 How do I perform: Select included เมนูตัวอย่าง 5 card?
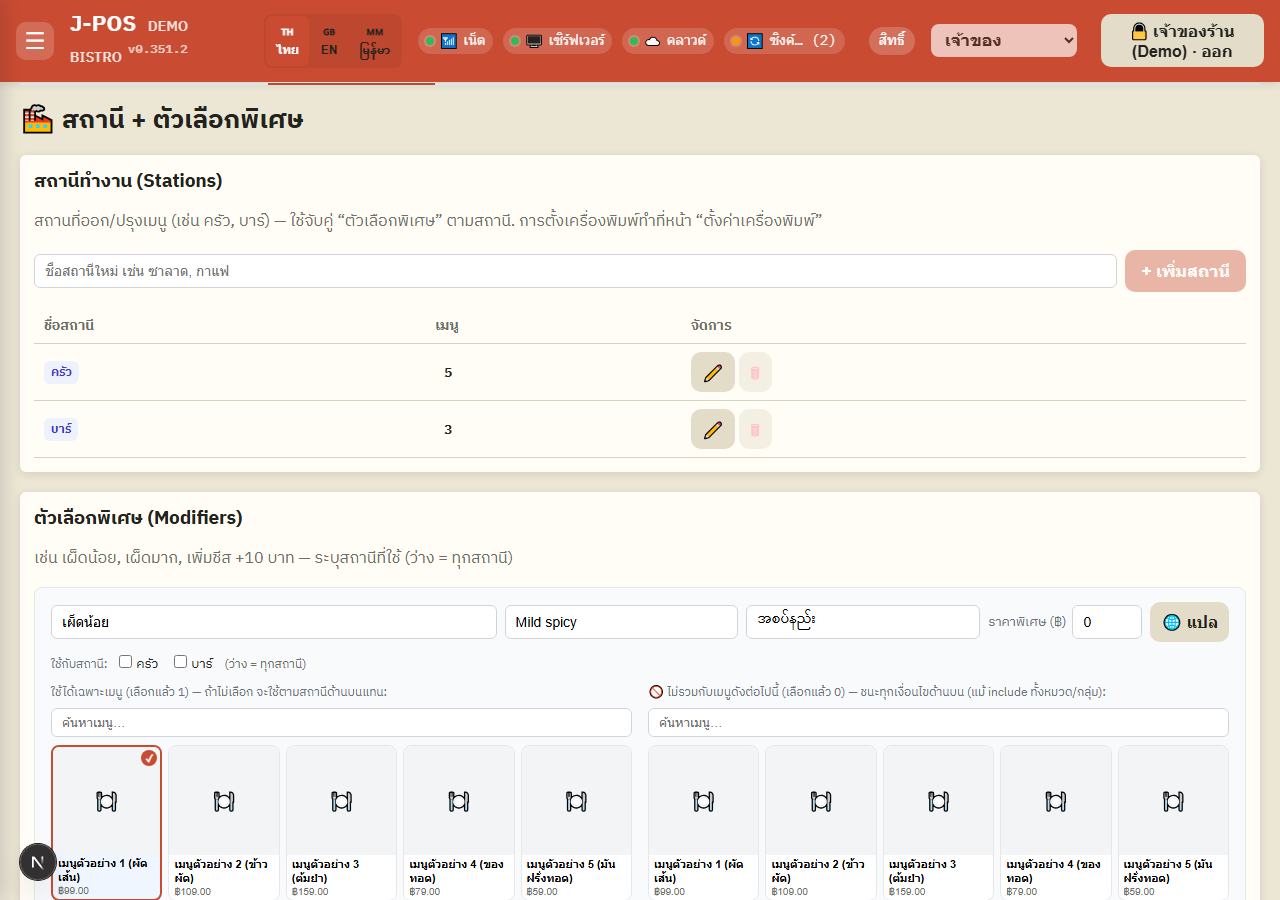coord(576,822)
